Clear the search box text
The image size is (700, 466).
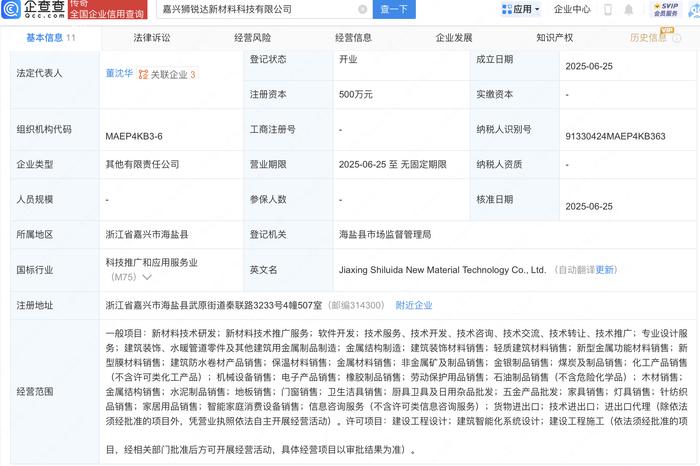[362, 9]
